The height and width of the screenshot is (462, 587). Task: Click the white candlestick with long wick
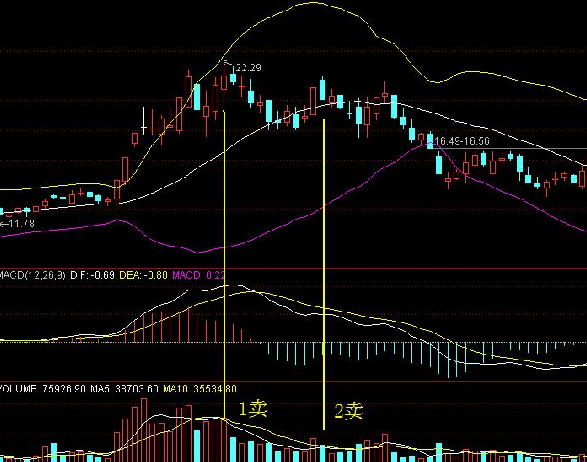143,121
